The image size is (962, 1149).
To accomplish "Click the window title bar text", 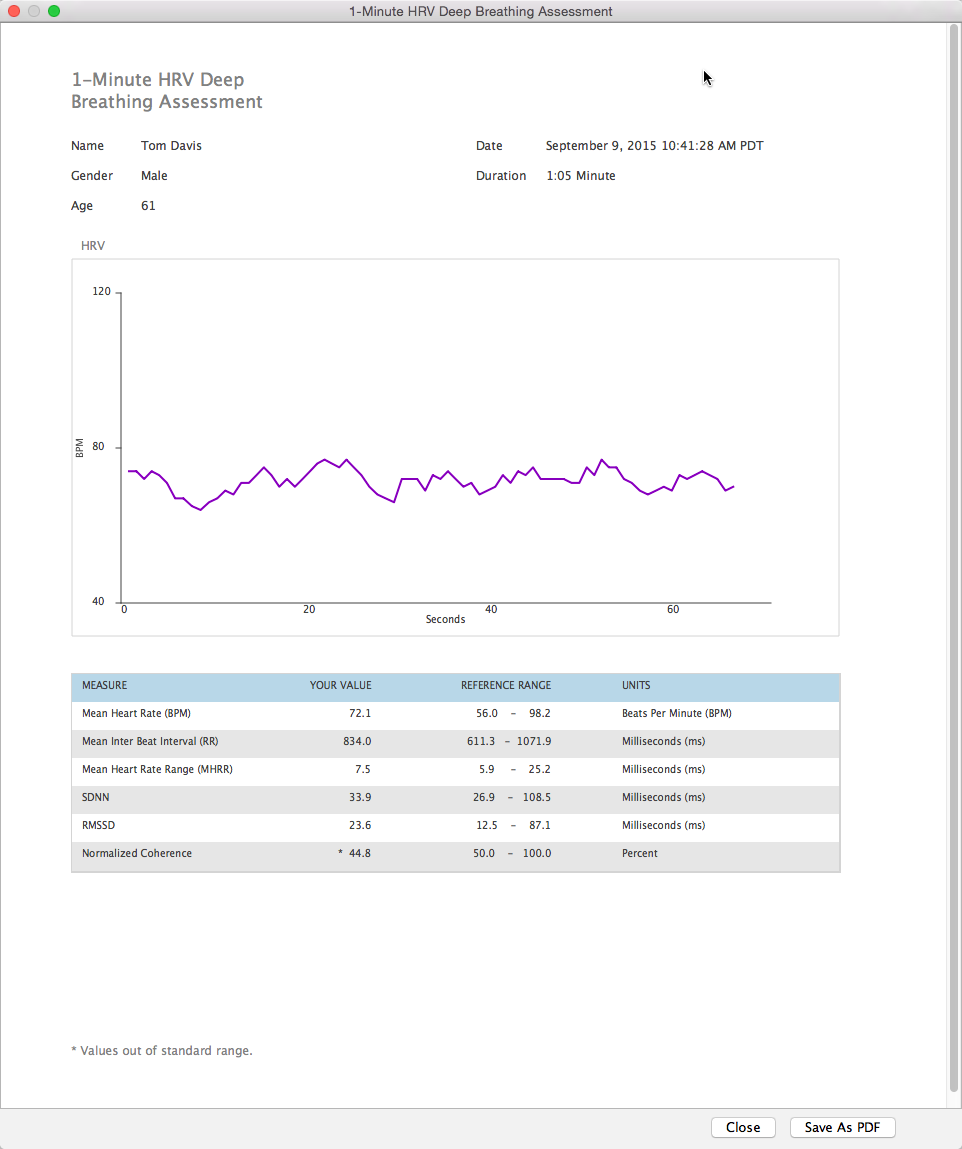I will click(481, 12).
